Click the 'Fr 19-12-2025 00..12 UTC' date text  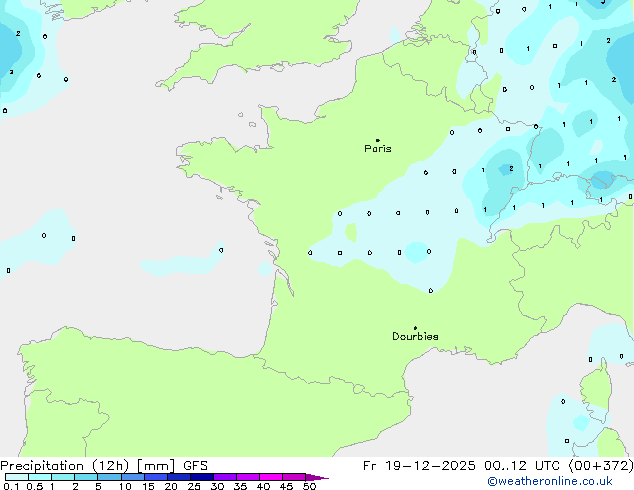463,466
